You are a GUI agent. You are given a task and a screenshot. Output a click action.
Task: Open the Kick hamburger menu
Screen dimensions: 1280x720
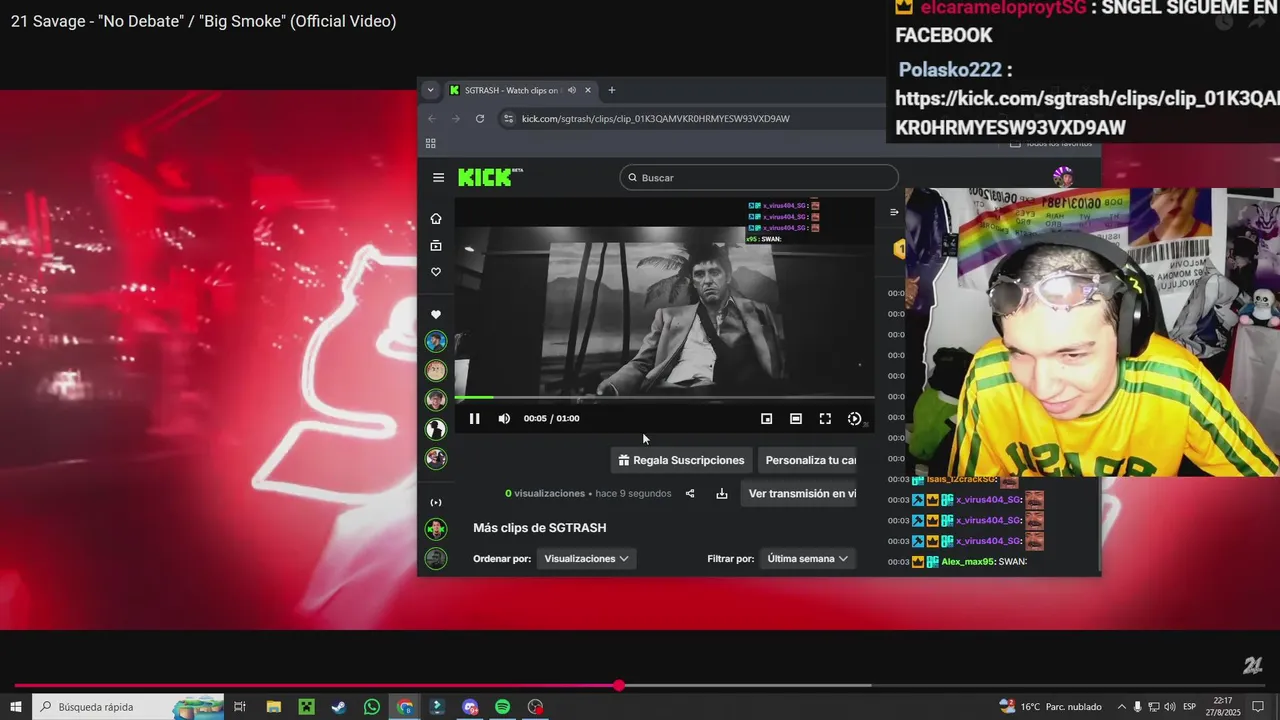coord(438,178)
